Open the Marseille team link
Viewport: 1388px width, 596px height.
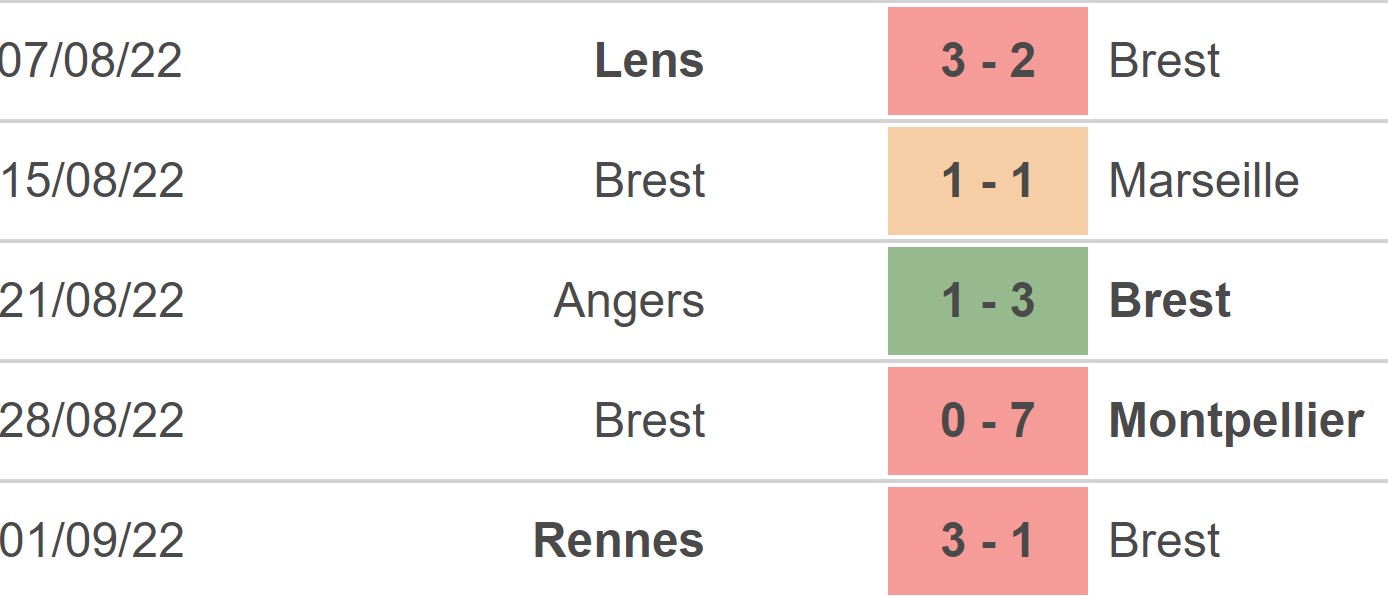[x=1204, y=181]
